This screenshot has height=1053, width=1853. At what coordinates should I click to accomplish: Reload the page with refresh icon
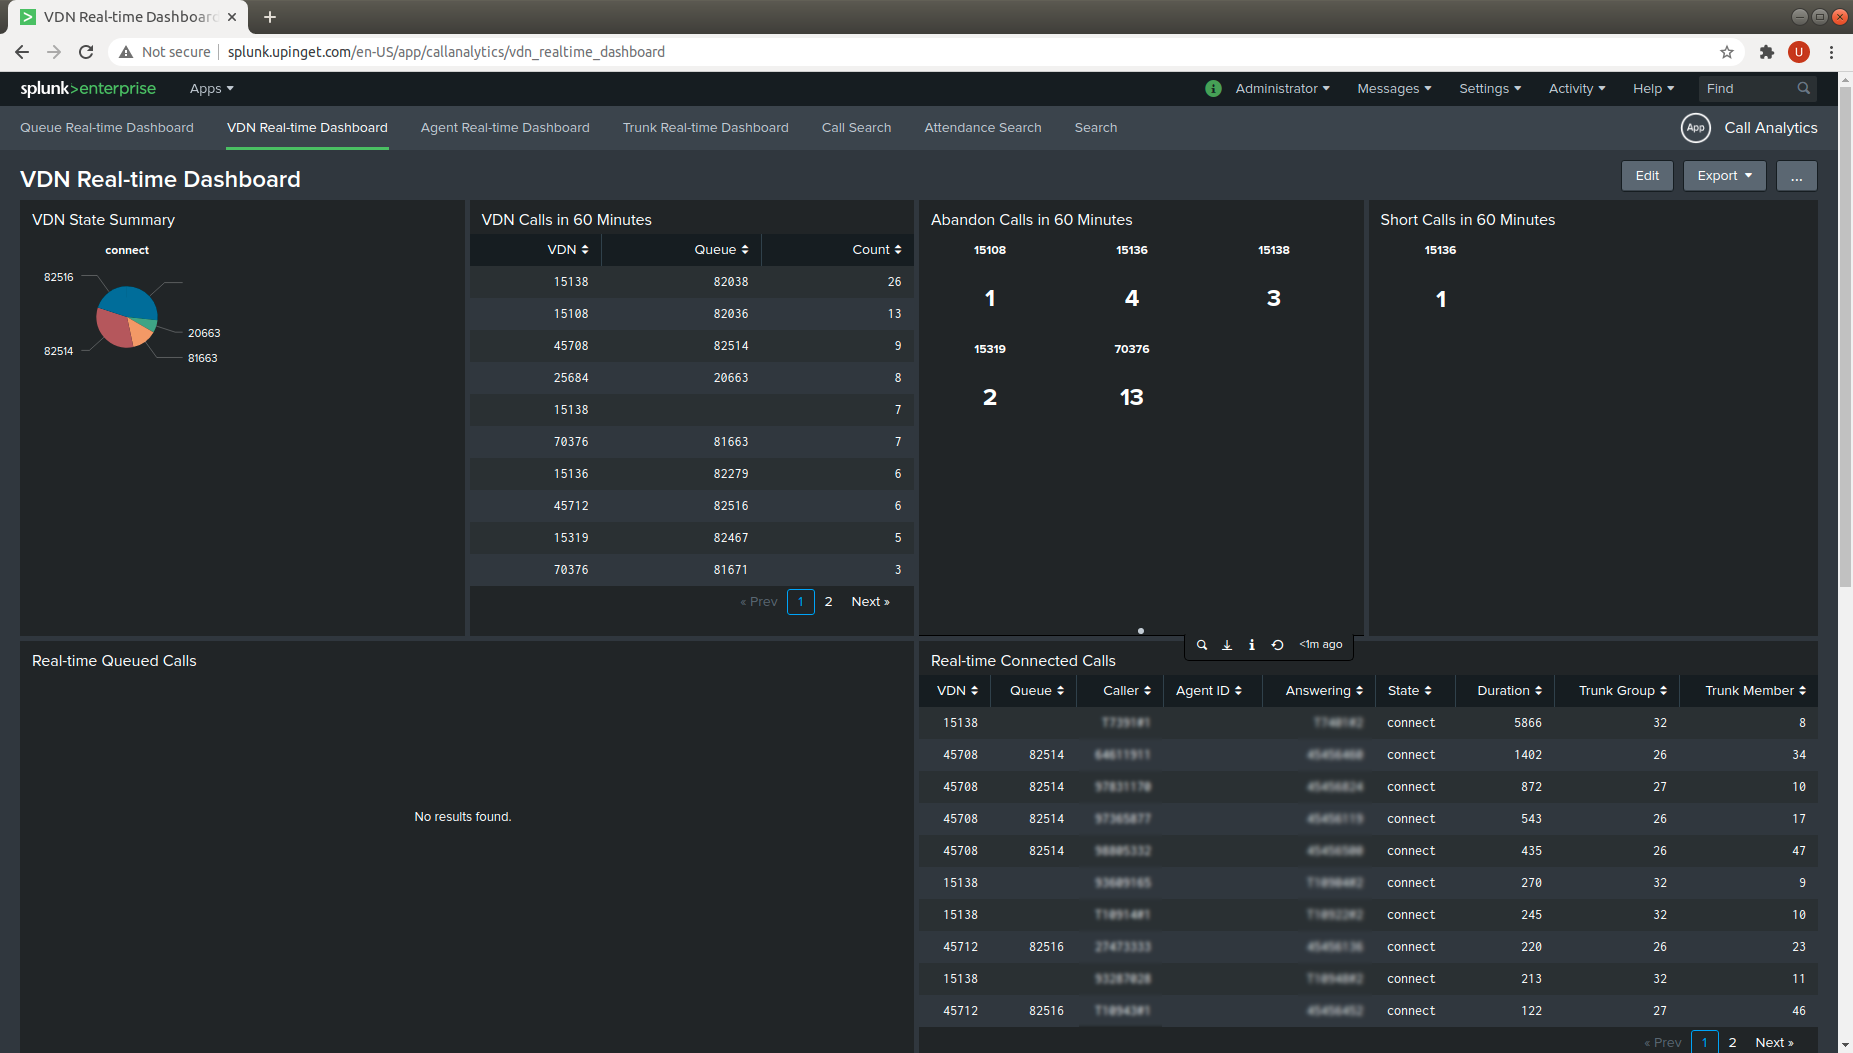click(86, 52)
